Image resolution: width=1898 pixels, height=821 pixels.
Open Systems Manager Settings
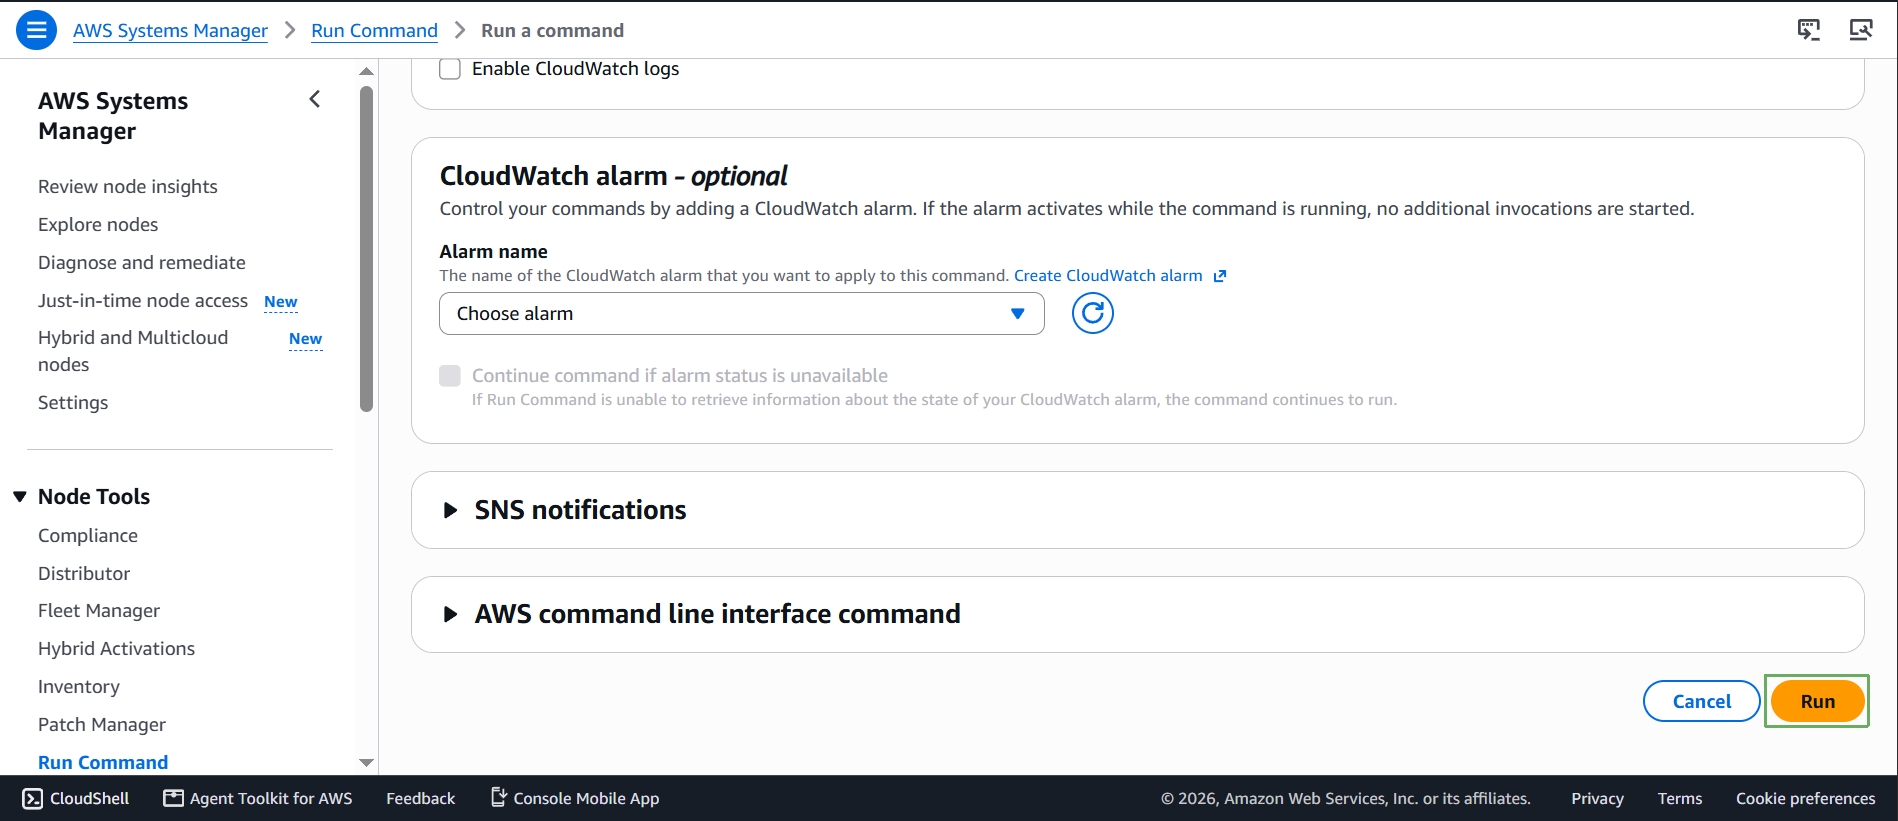73,403
